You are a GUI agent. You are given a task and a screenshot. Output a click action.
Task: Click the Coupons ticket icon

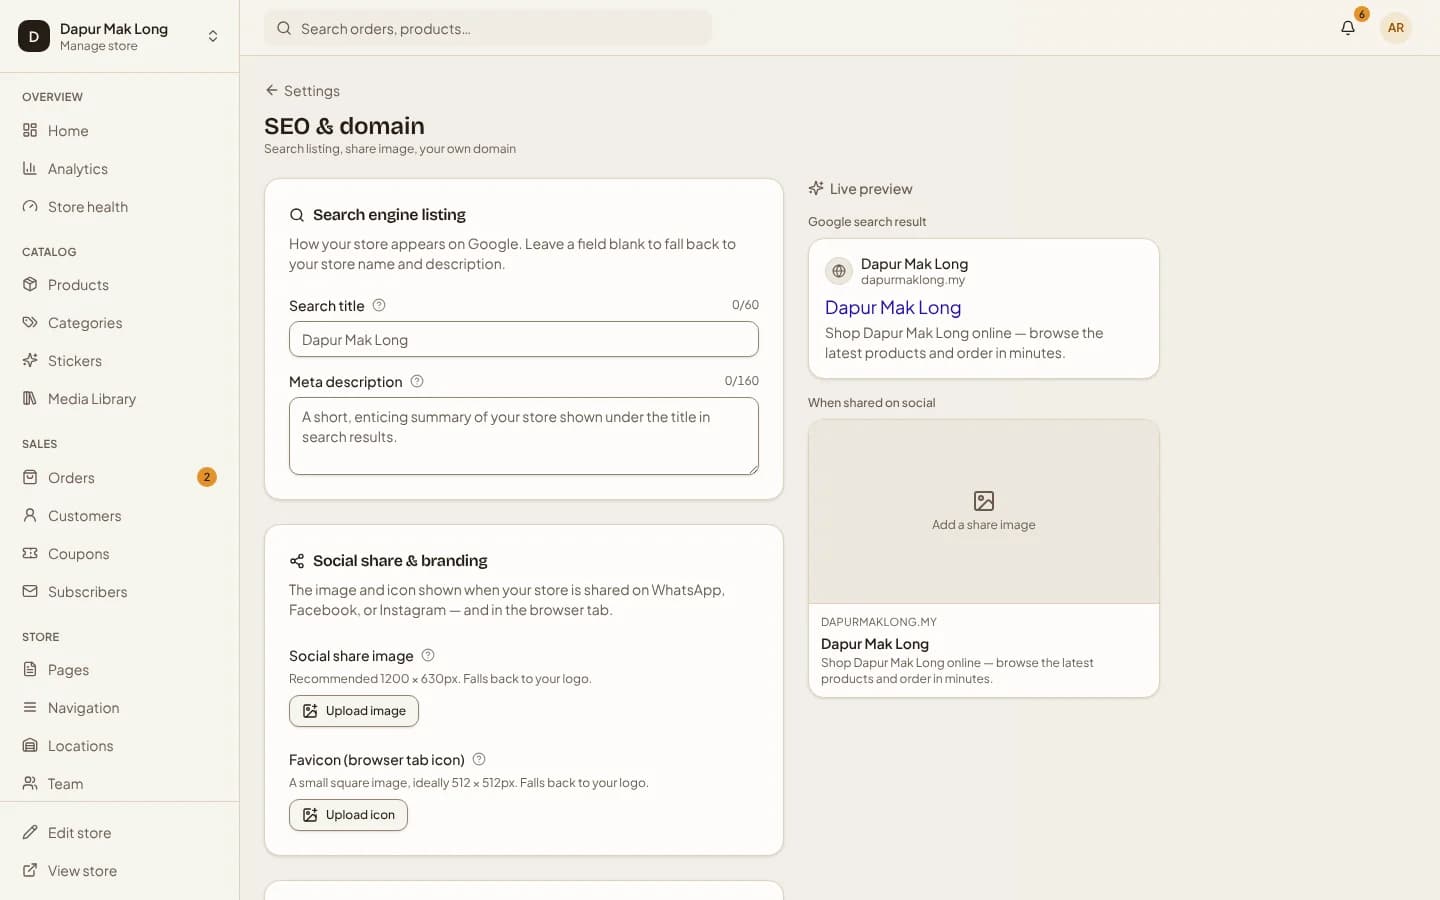click(x=30, y=554)
